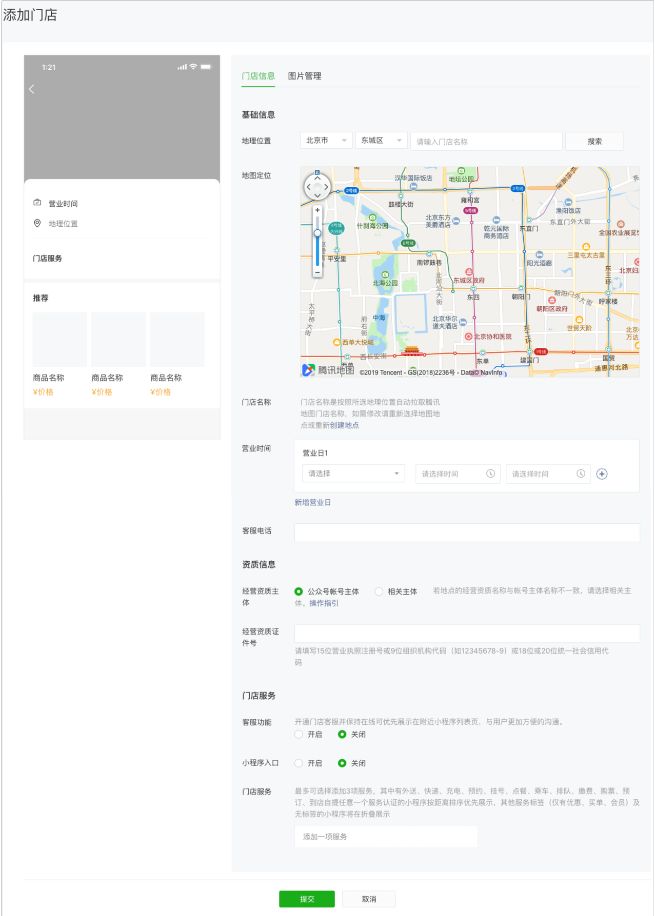The height and width of the screenshot is (916, 655).
Task: Add another time slot with plus icon
Action: pyautogui.click(x=602, y=474)
